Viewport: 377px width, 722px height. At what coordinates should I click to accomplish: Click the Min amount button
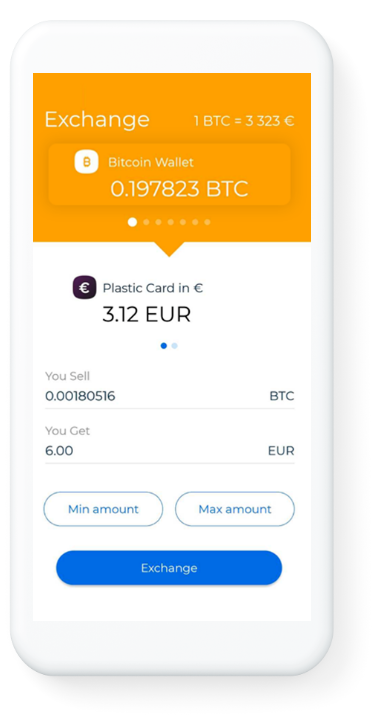coord(103,509)
